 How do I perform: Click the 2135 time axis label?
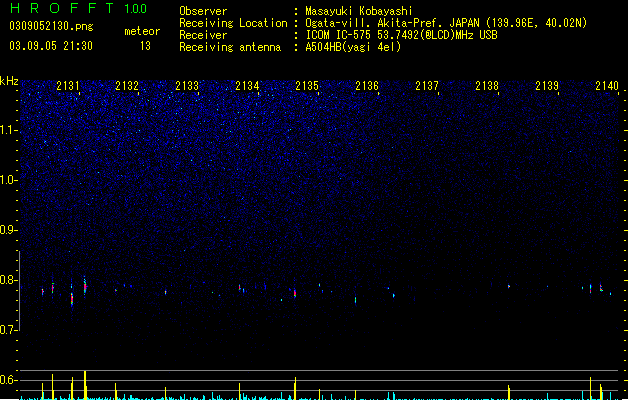pos(307,86)
